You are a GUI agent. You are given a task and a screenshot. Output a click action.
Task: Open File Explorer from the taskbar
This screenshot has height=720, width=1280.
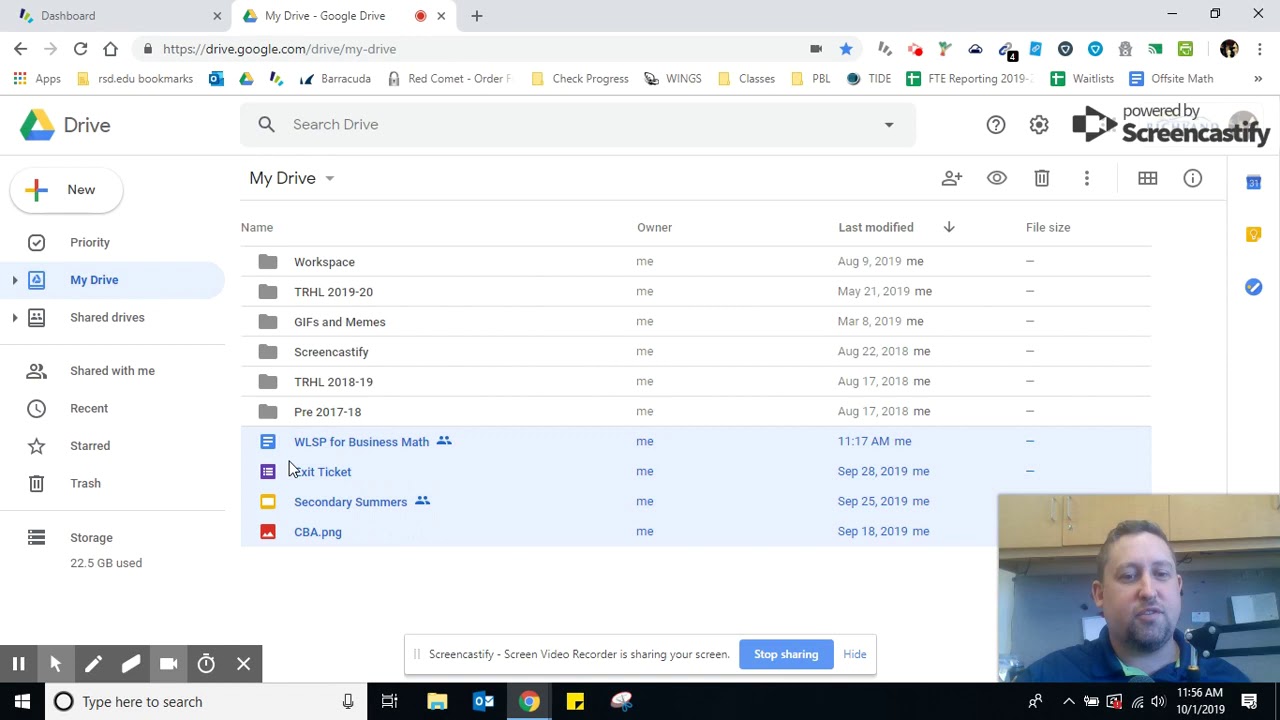tap(437, 702)
